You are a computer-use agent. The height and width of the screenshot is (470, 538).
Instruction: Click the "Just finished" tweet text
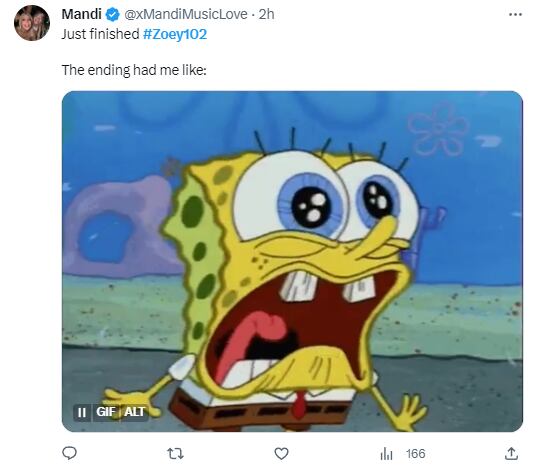click(x=101, y=34)
